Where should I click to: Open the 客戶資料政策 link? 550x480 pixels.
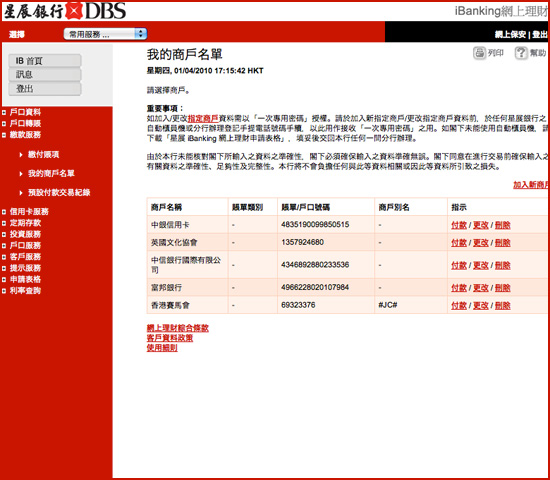[x=170, y=338]
